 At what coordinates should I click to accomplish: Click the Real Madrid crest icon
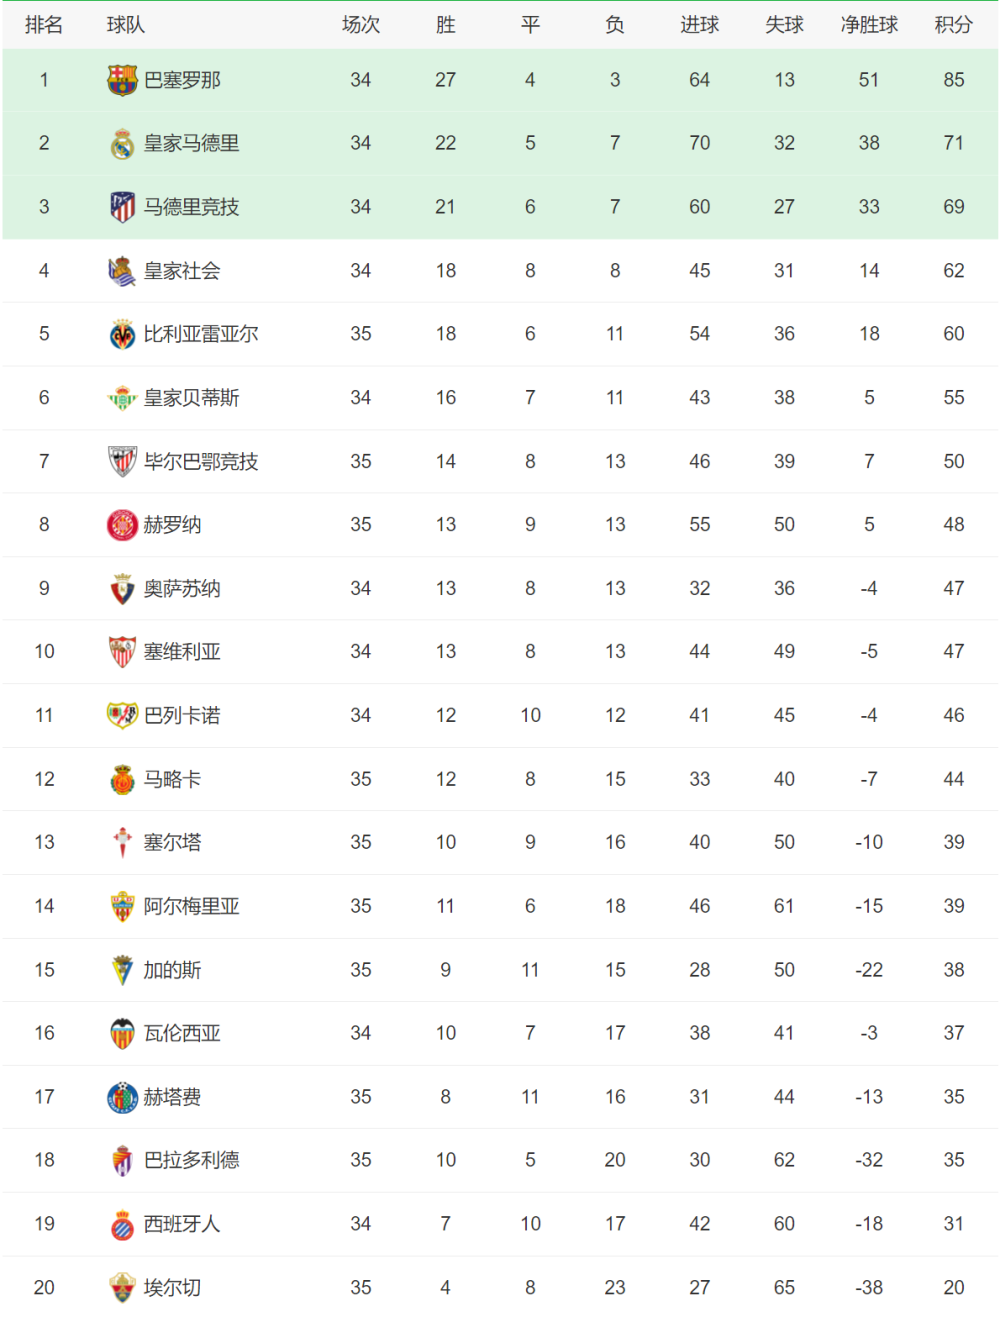point(122,144)
